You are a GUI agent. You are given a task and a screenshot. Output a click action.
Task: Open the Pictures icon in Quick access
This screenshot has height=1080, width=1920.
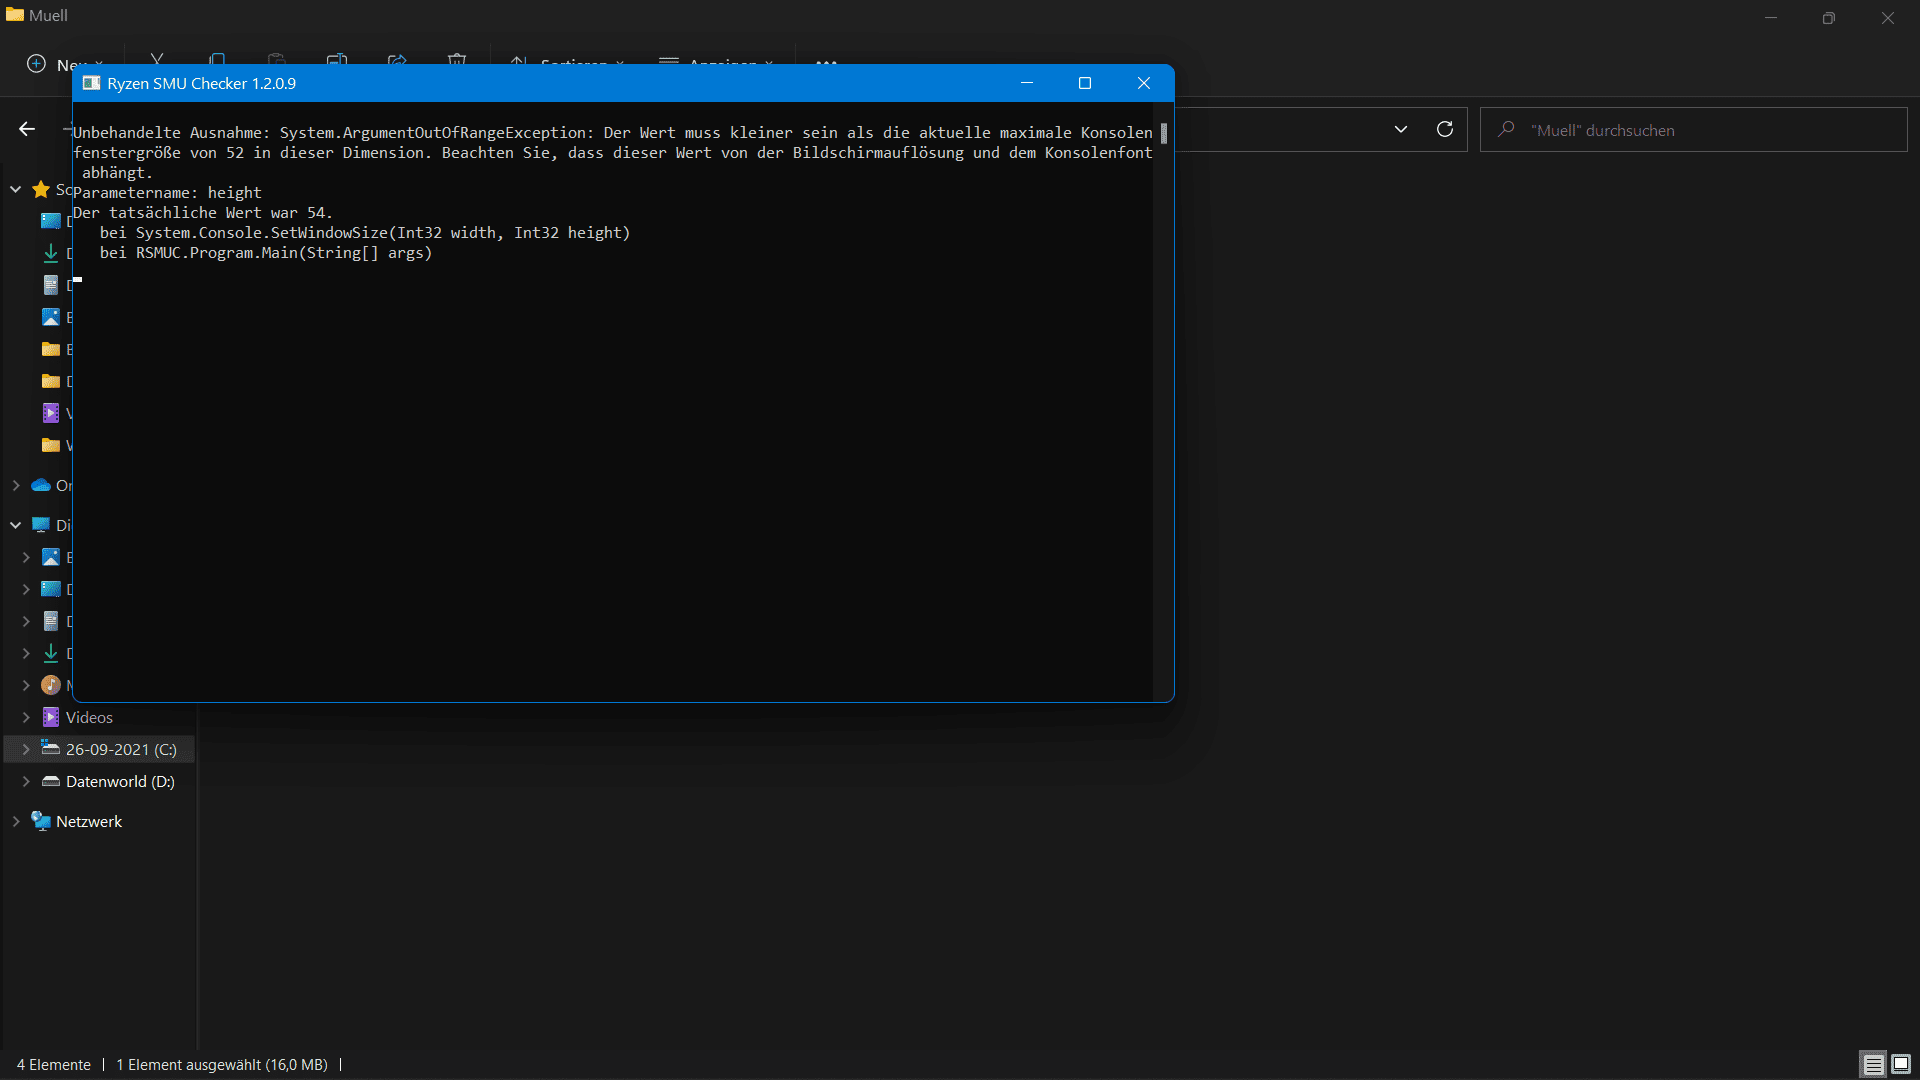click(x=51, y=317)
